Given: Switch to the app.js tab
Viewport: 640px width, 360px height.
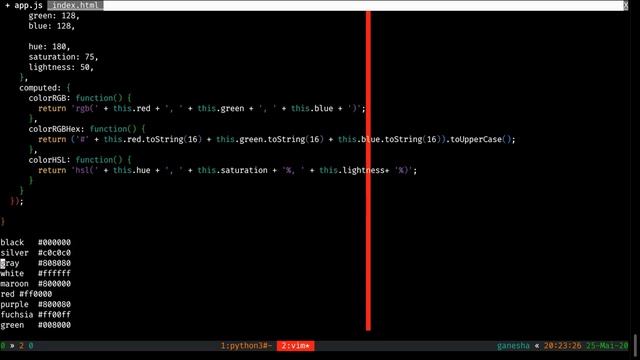Looking at the screenshot, I should pyautogui.click(x=24, y=5).
